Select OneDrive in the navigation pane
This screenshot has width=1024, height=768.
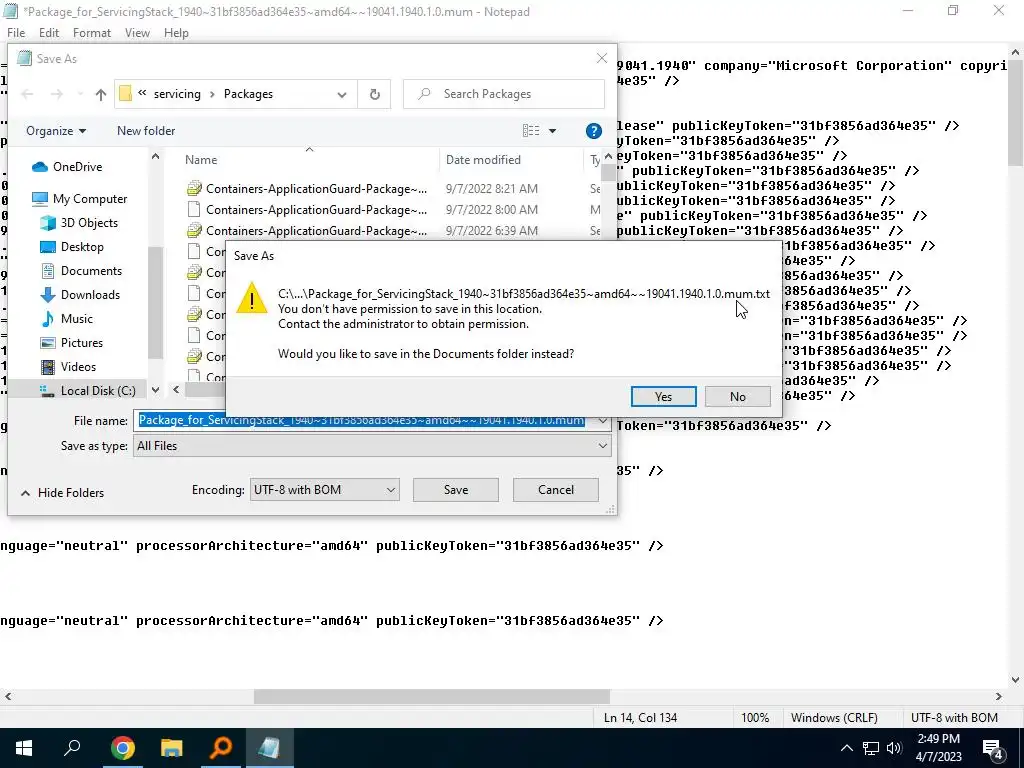(67, 167)
